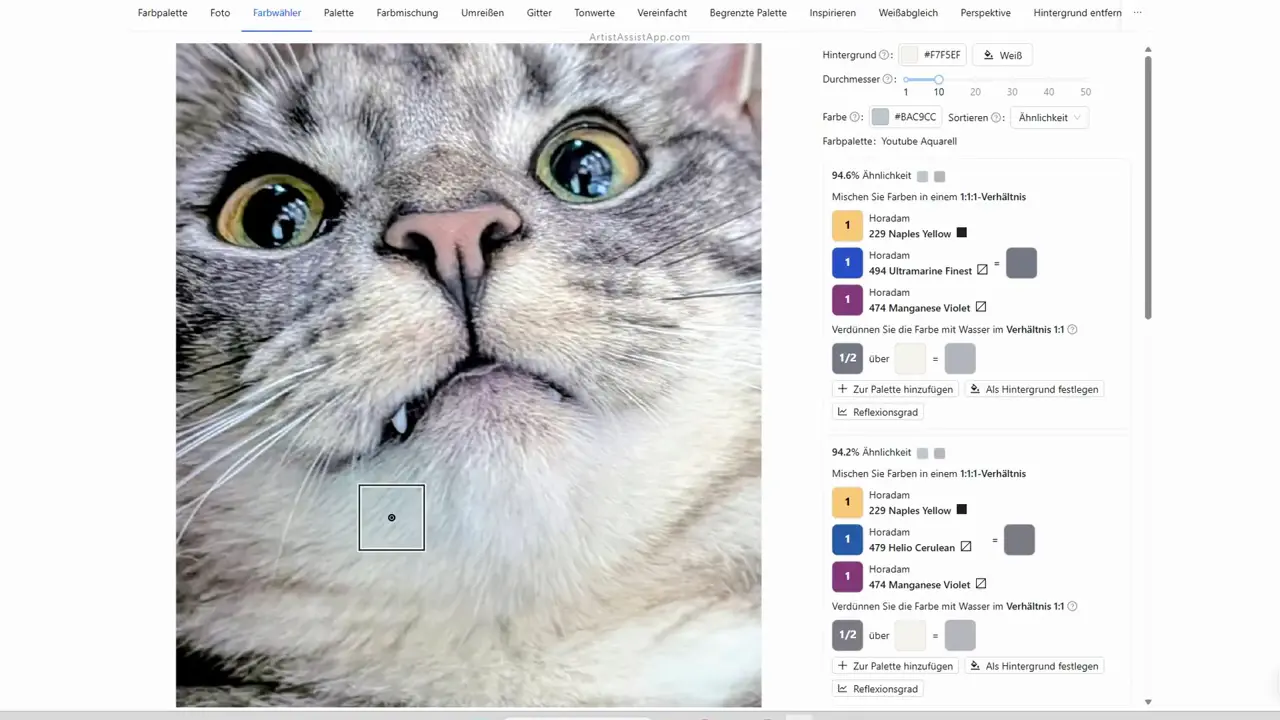The image size is (1280, 720).
Task: Click the help icon beside Farbe
Action: [x=856, y=118]
